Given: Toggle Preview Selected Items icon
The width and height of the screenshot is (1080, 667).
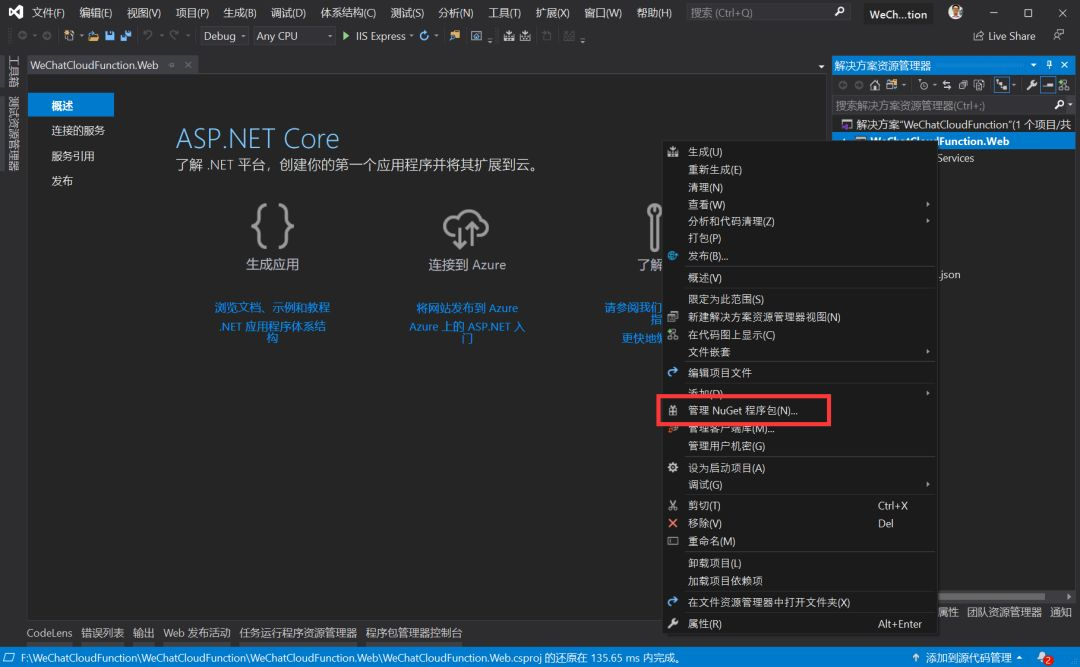Looking at the screenshot, I should 1048,85.
